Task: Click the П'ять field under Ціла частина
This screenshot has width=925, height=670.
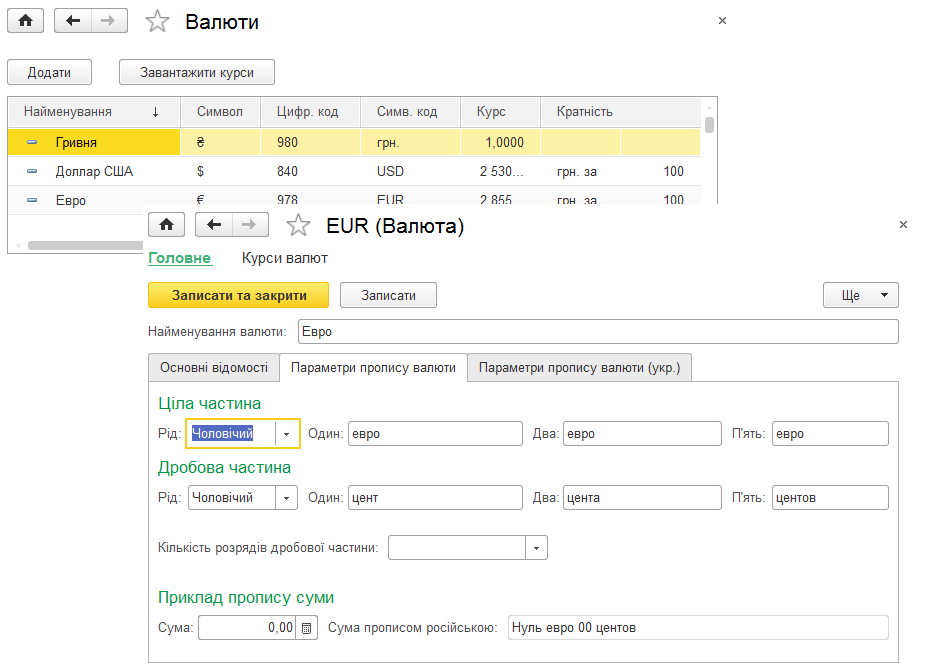Action: click(x=830, y=434)
